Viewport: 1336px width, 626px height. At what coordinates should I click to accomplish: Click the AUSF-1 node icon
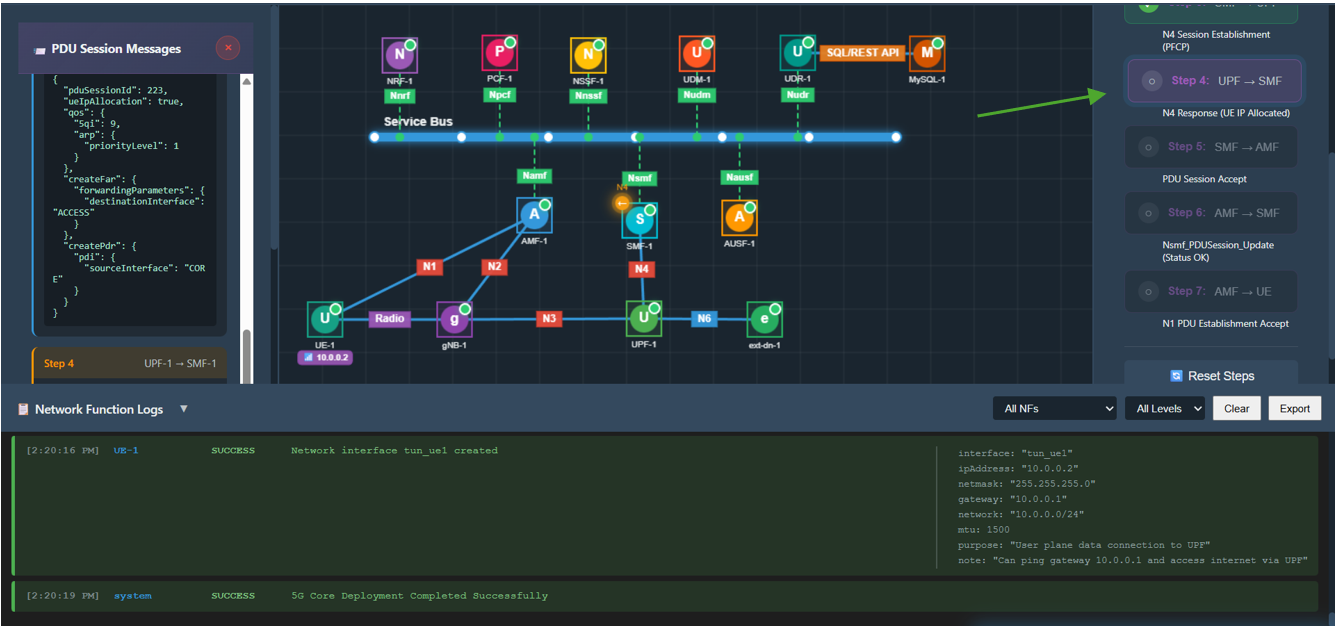click(739, 217)
